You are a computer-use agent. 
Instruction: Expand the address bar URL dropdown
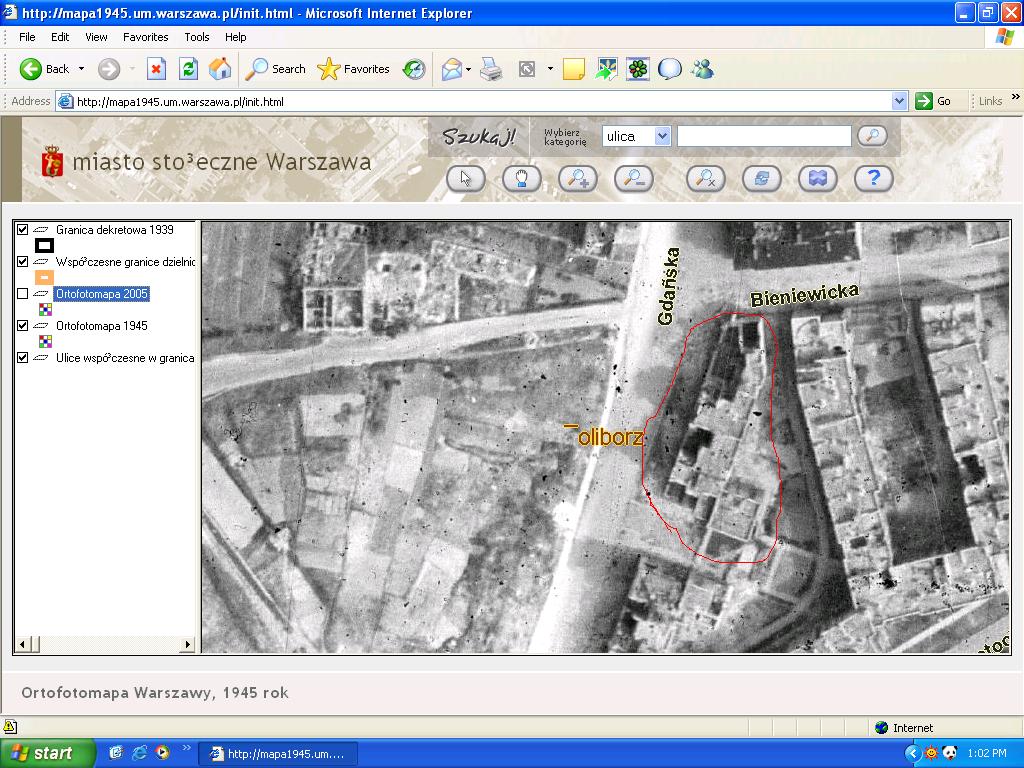[x=899, y=101]
